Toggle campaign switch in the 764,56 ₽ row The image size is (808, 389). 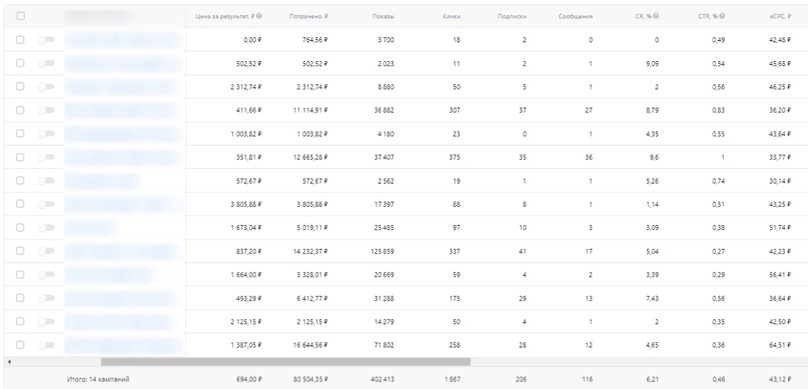(x=46, y=40)
